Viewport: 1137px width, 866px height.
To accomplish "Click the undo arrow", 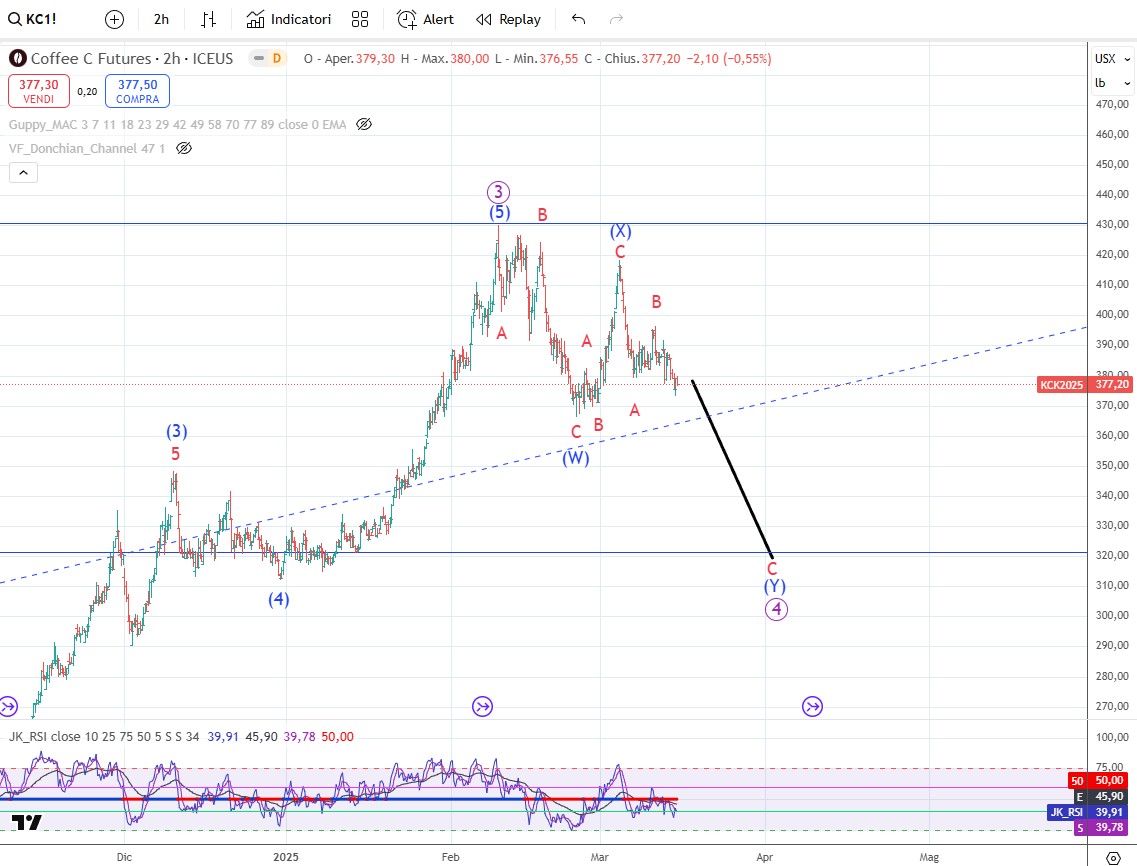I will tap(578, 19).
